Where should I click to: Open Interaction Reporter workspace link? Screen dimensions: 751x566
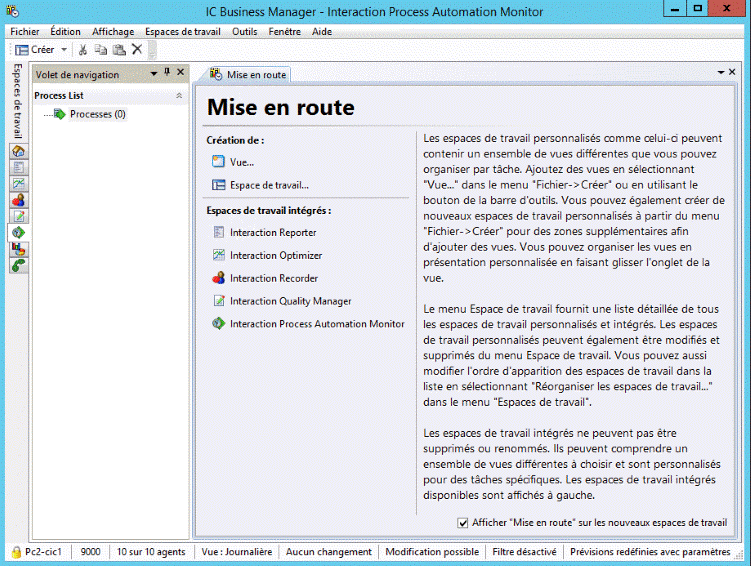[x=272, y=232]
